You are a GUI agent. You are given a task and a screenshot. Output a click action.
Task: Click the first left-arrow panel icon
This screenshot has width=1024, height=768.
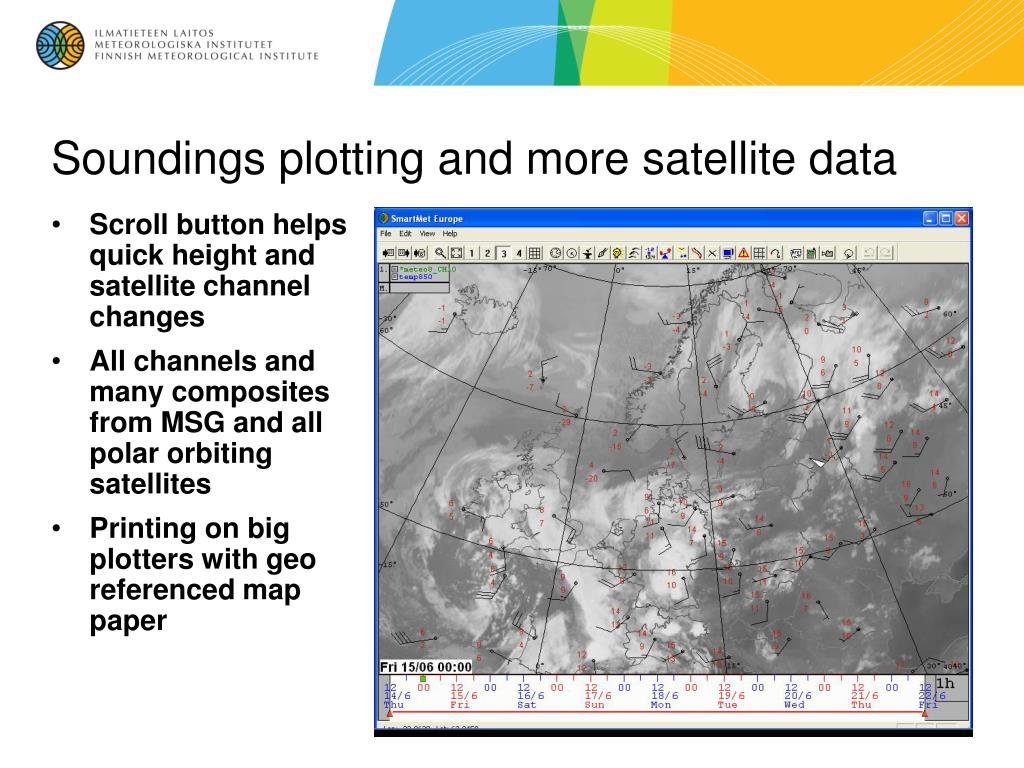pyautogui.click(x=388, y=253)
